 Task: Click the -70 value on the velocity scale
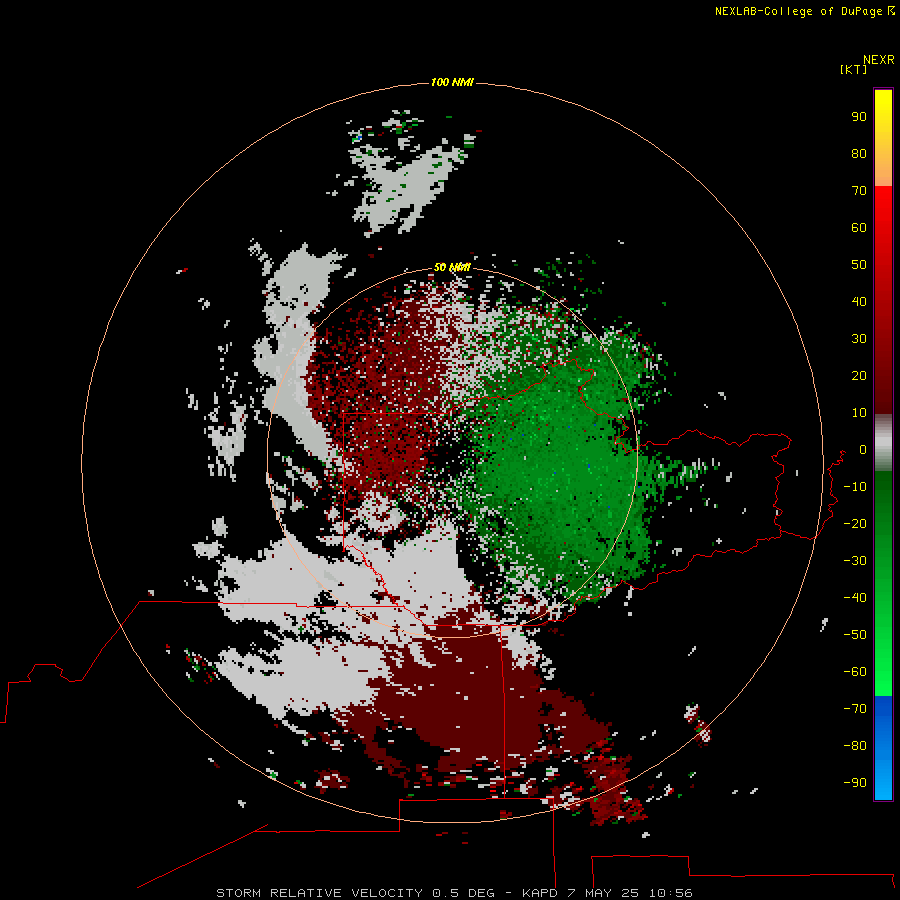pos(855,709)
